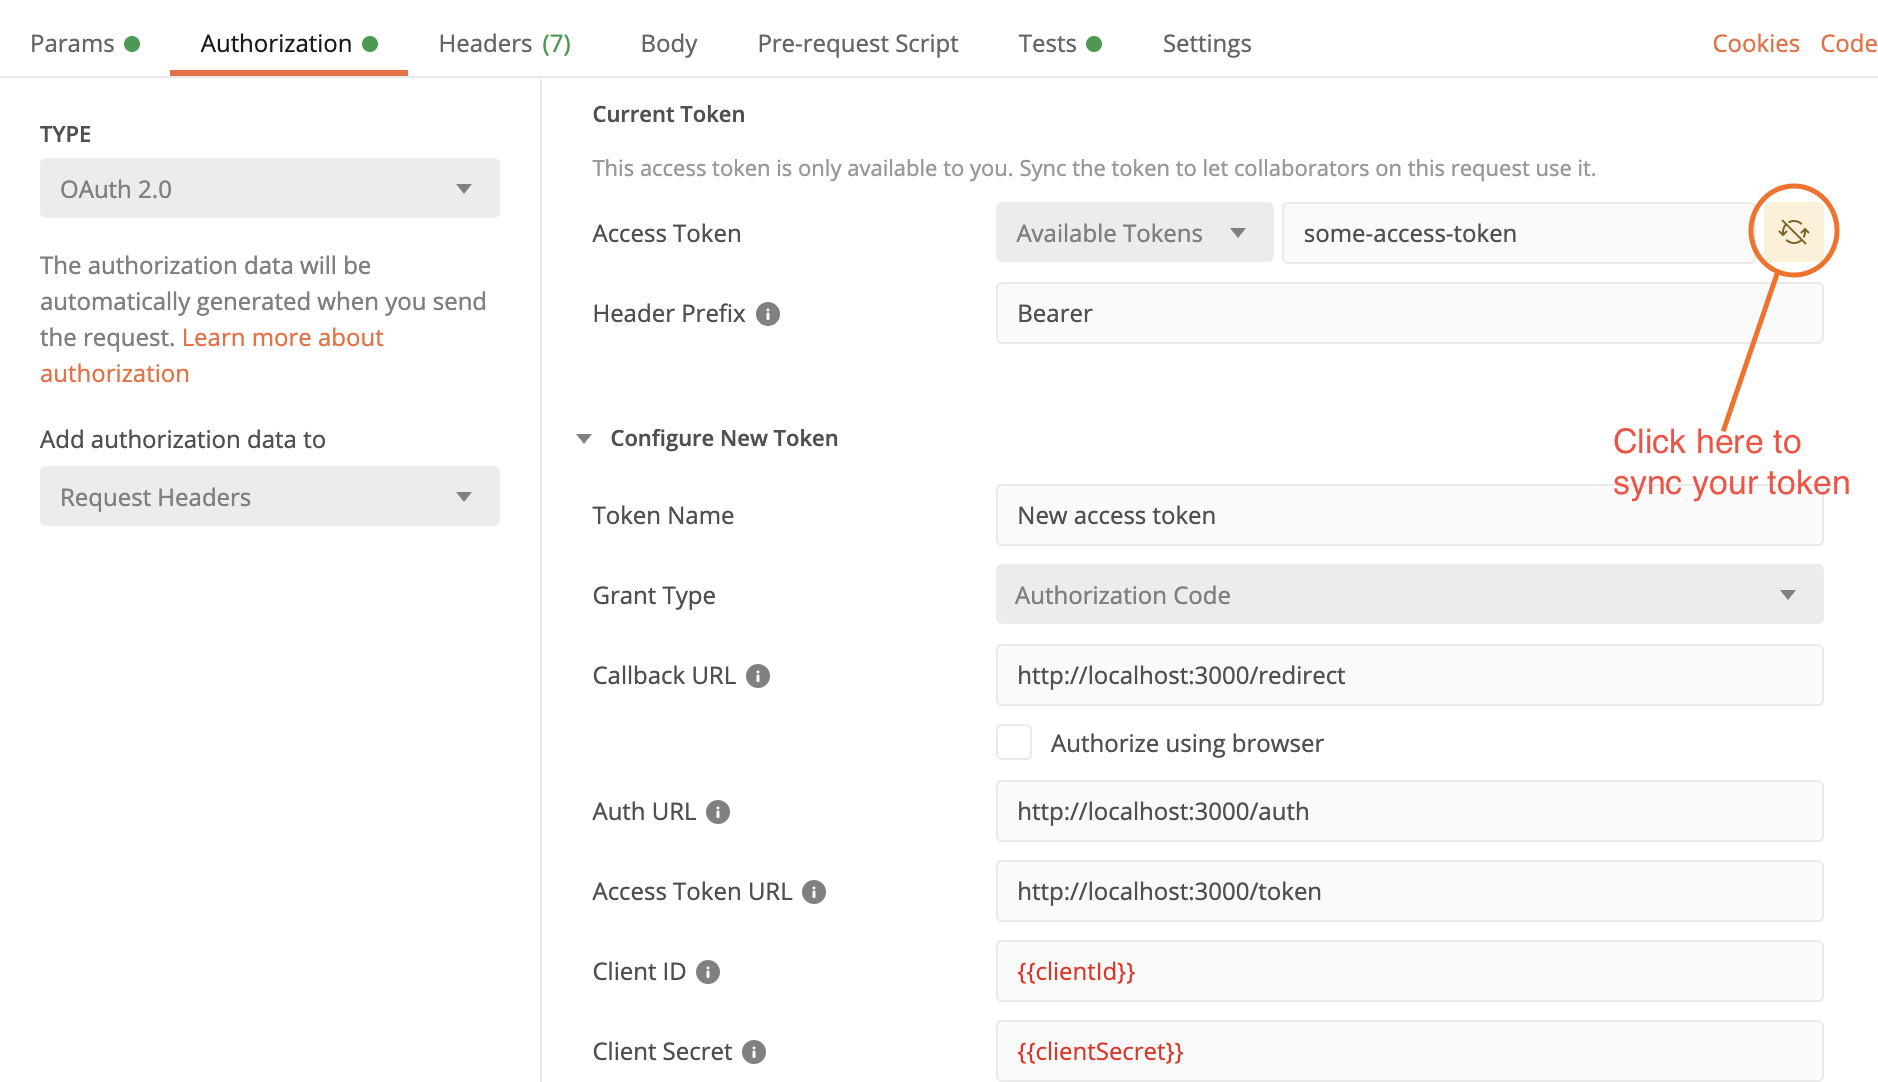The image size is (1878, 1082).
Task: Focus the Header Prefix field containing Bearer
Action: click(x=1409, y=313)
